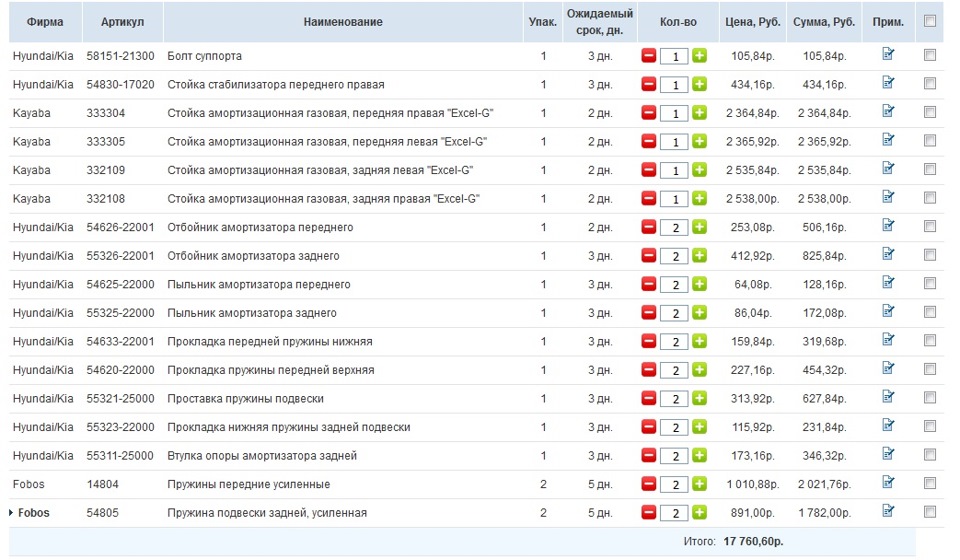The height and width of the screenshot is (560, 960).
Task: Decrease quantity for Болт суппорта
Action: point(648,56)
